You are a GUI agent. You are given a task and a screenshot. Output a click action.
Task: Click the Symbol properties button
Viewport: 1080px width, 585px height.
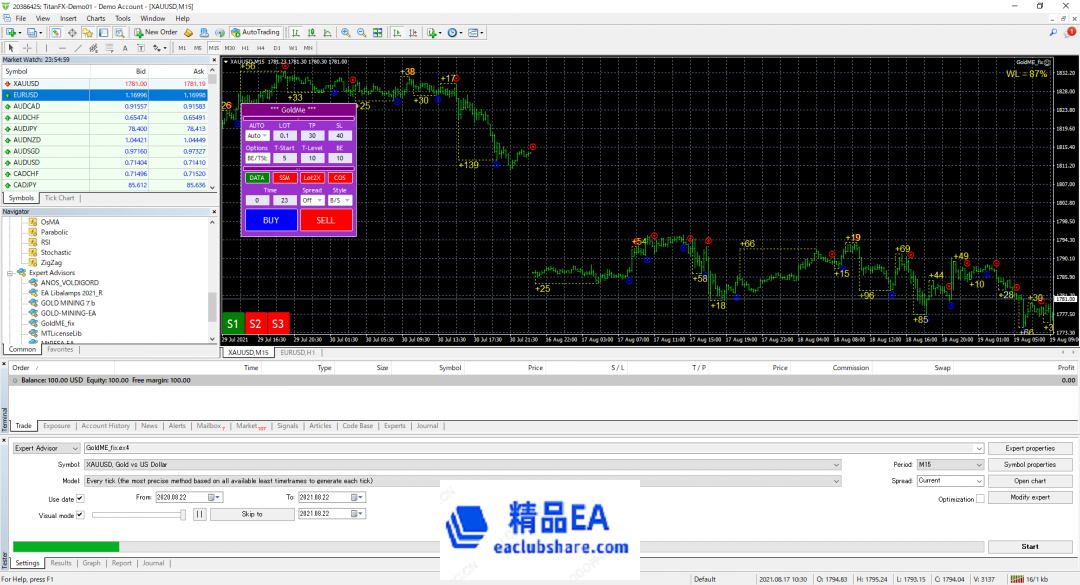click(1030, 464)
